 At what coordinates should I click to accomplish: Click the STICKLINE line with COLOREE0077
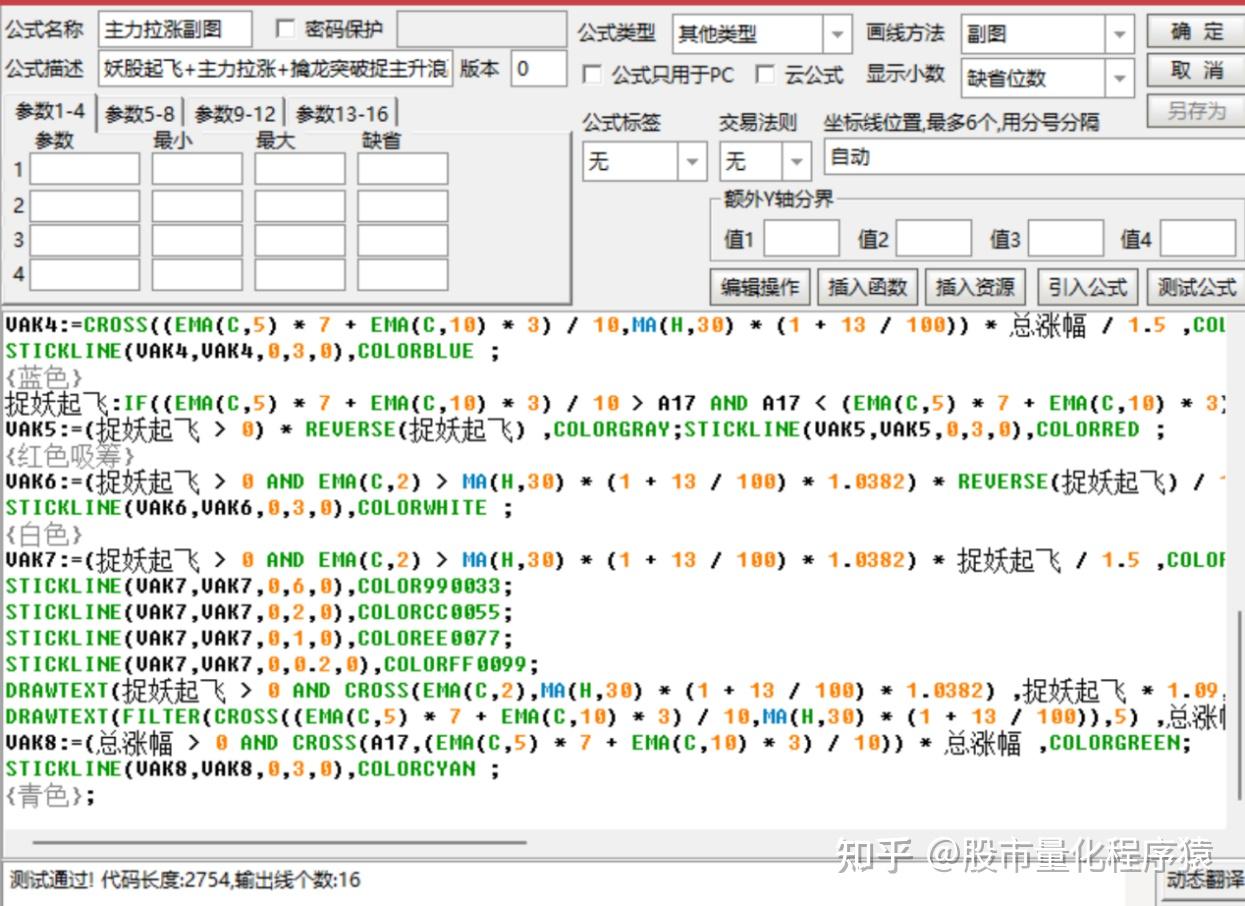(x=259, y=638)
